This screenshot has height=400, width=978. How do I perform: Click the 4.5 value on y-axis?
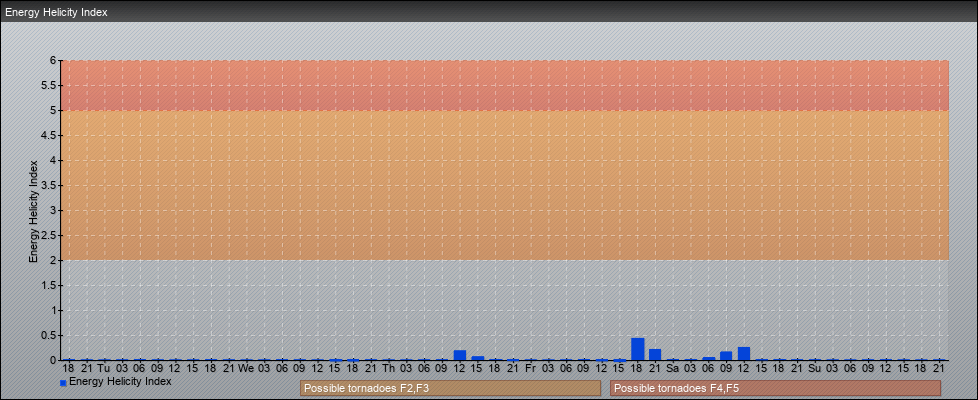(x=49, y=135)
